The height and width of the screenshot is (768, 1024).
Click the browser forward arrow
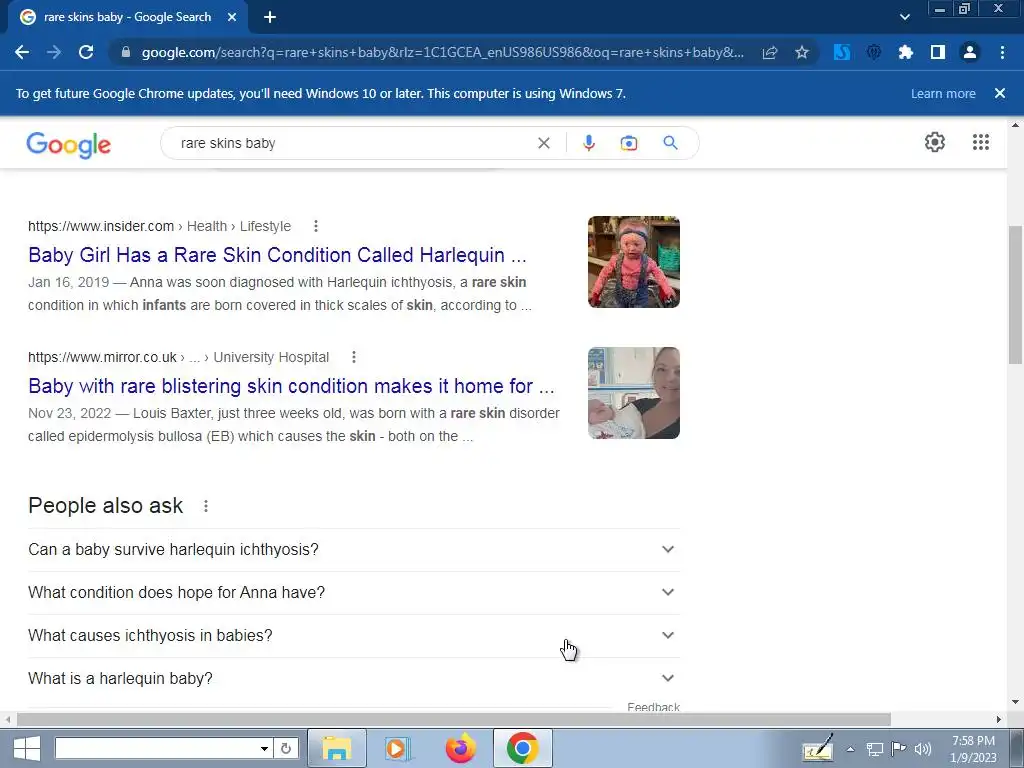(54, 52)
